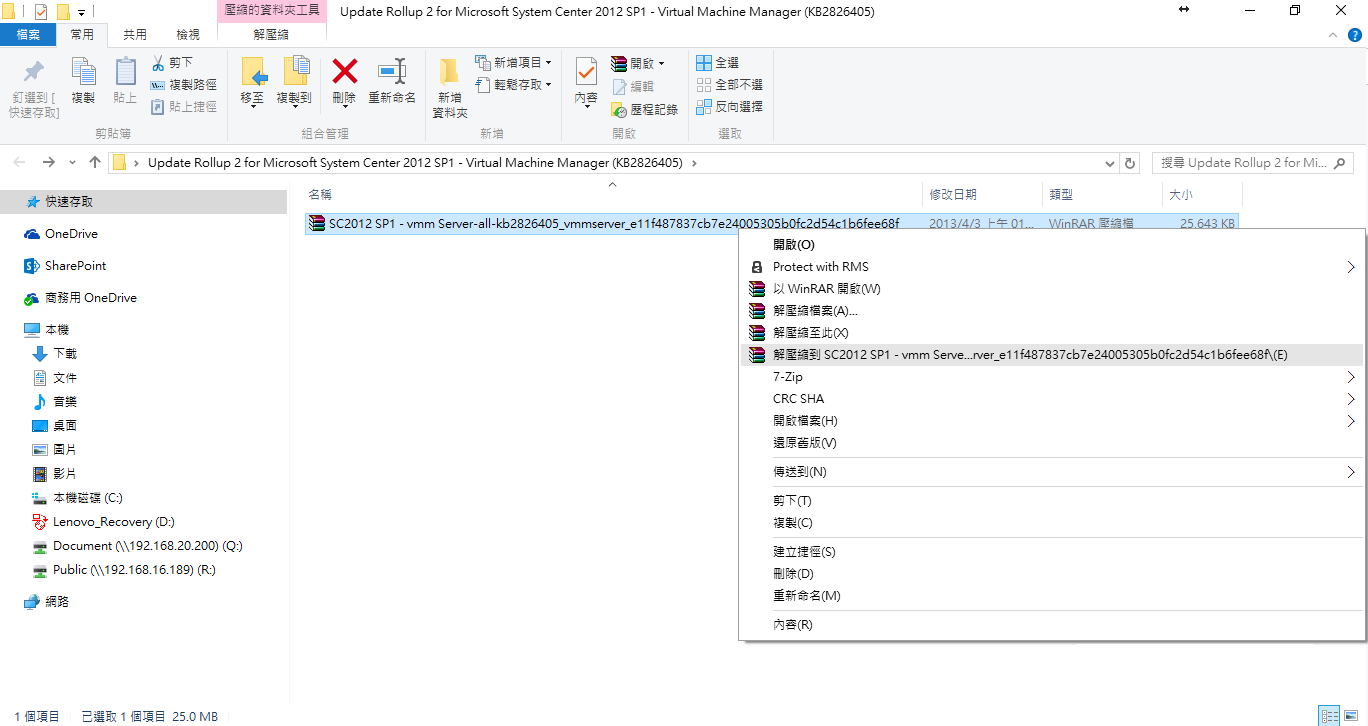1368x726 pixels.
Task: Switch to large icons view in status bar
Action: pyautogui.click(x=1350, y=716)
